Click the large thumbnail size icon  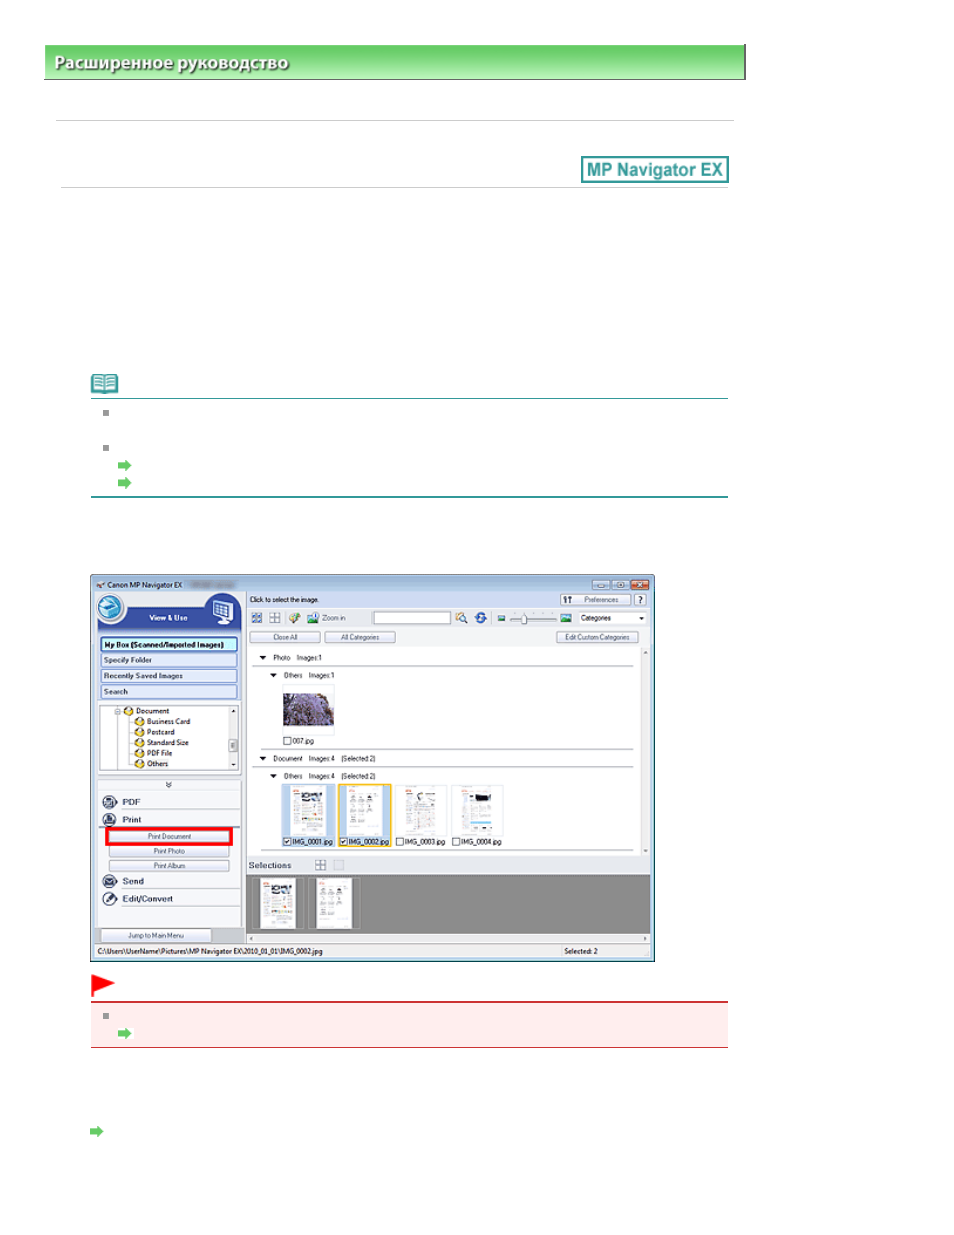(x=566, y=618)
